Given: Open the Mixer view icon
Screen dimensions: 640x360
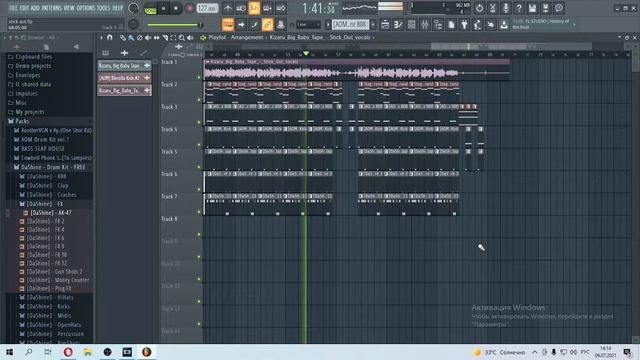Looking at the screenshot, I should pyautogui.click(x=424, y=25).
